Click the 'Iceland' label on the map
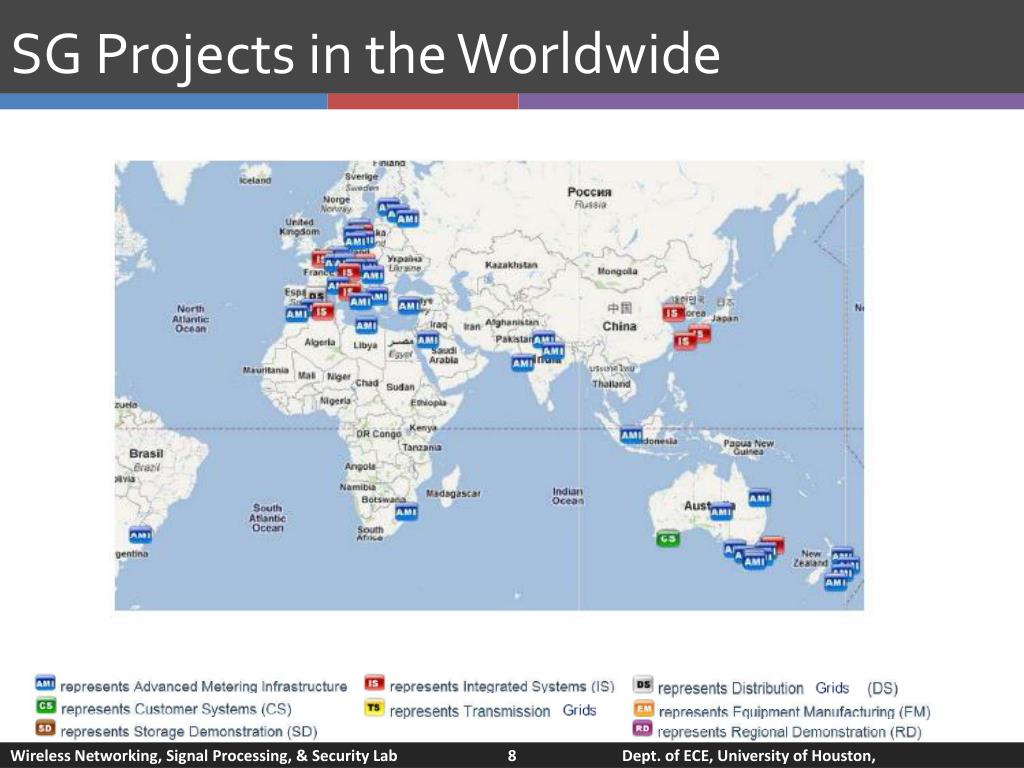 (x=255, y=180)
